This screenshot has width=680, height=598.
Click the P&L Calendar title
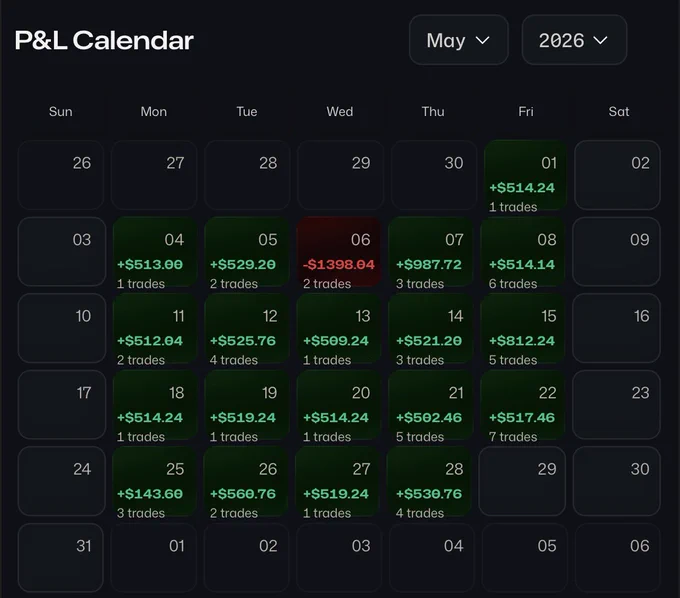click(x=104, y=40)
